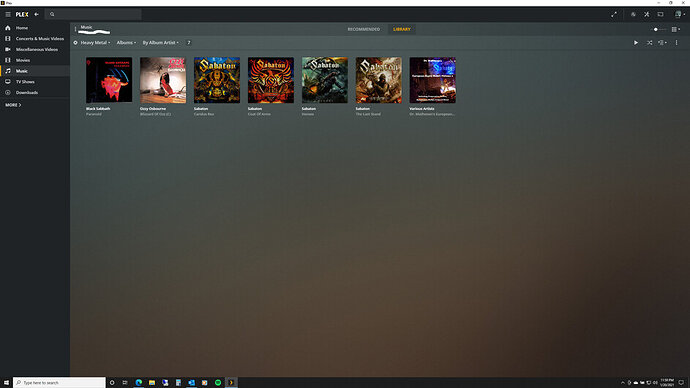Screen dimensions: 690x388
Task: Click the Home house icon
Action: pyautogui.click(x=8, y=28)
